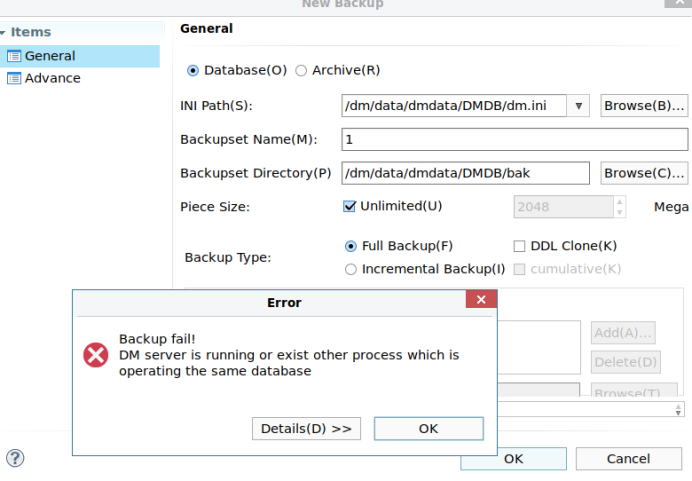The height and width of the screenshot is (481, 692).
Task: Click Browse(B) next to INI Path
Action: pos(644,105)
